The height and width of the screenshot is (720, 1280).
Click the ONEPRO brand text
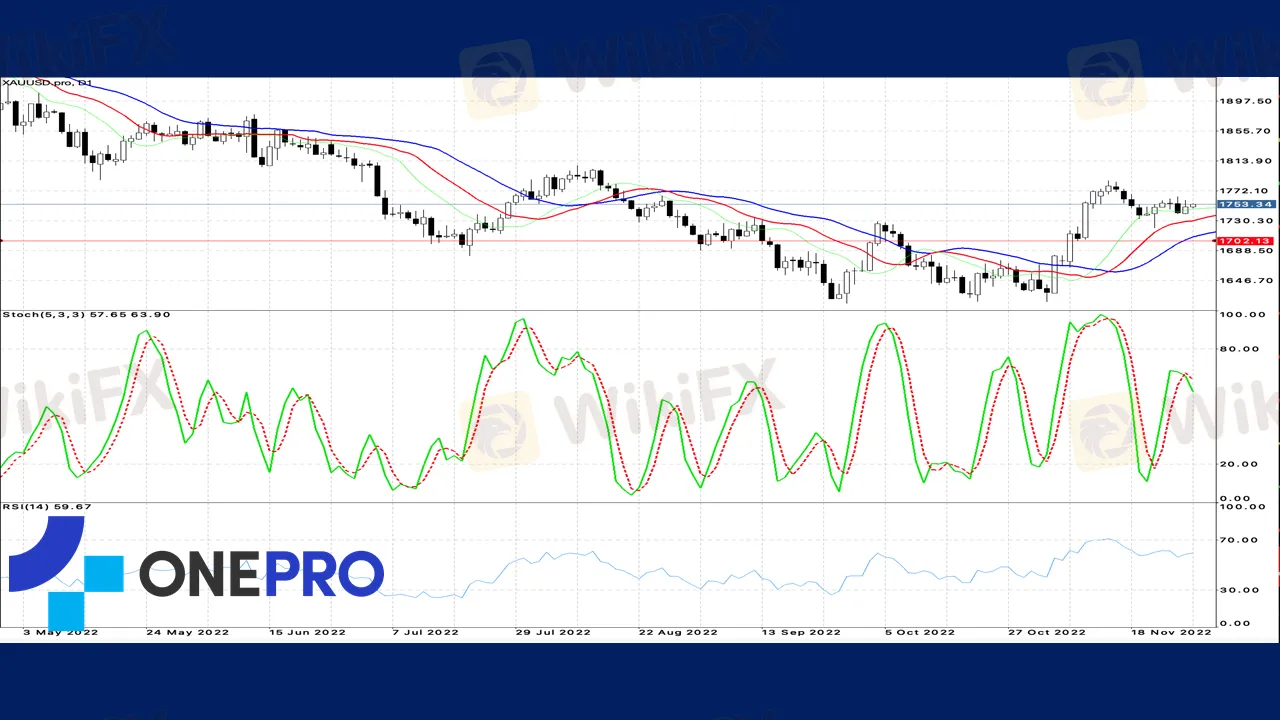[x=261, y=574]
